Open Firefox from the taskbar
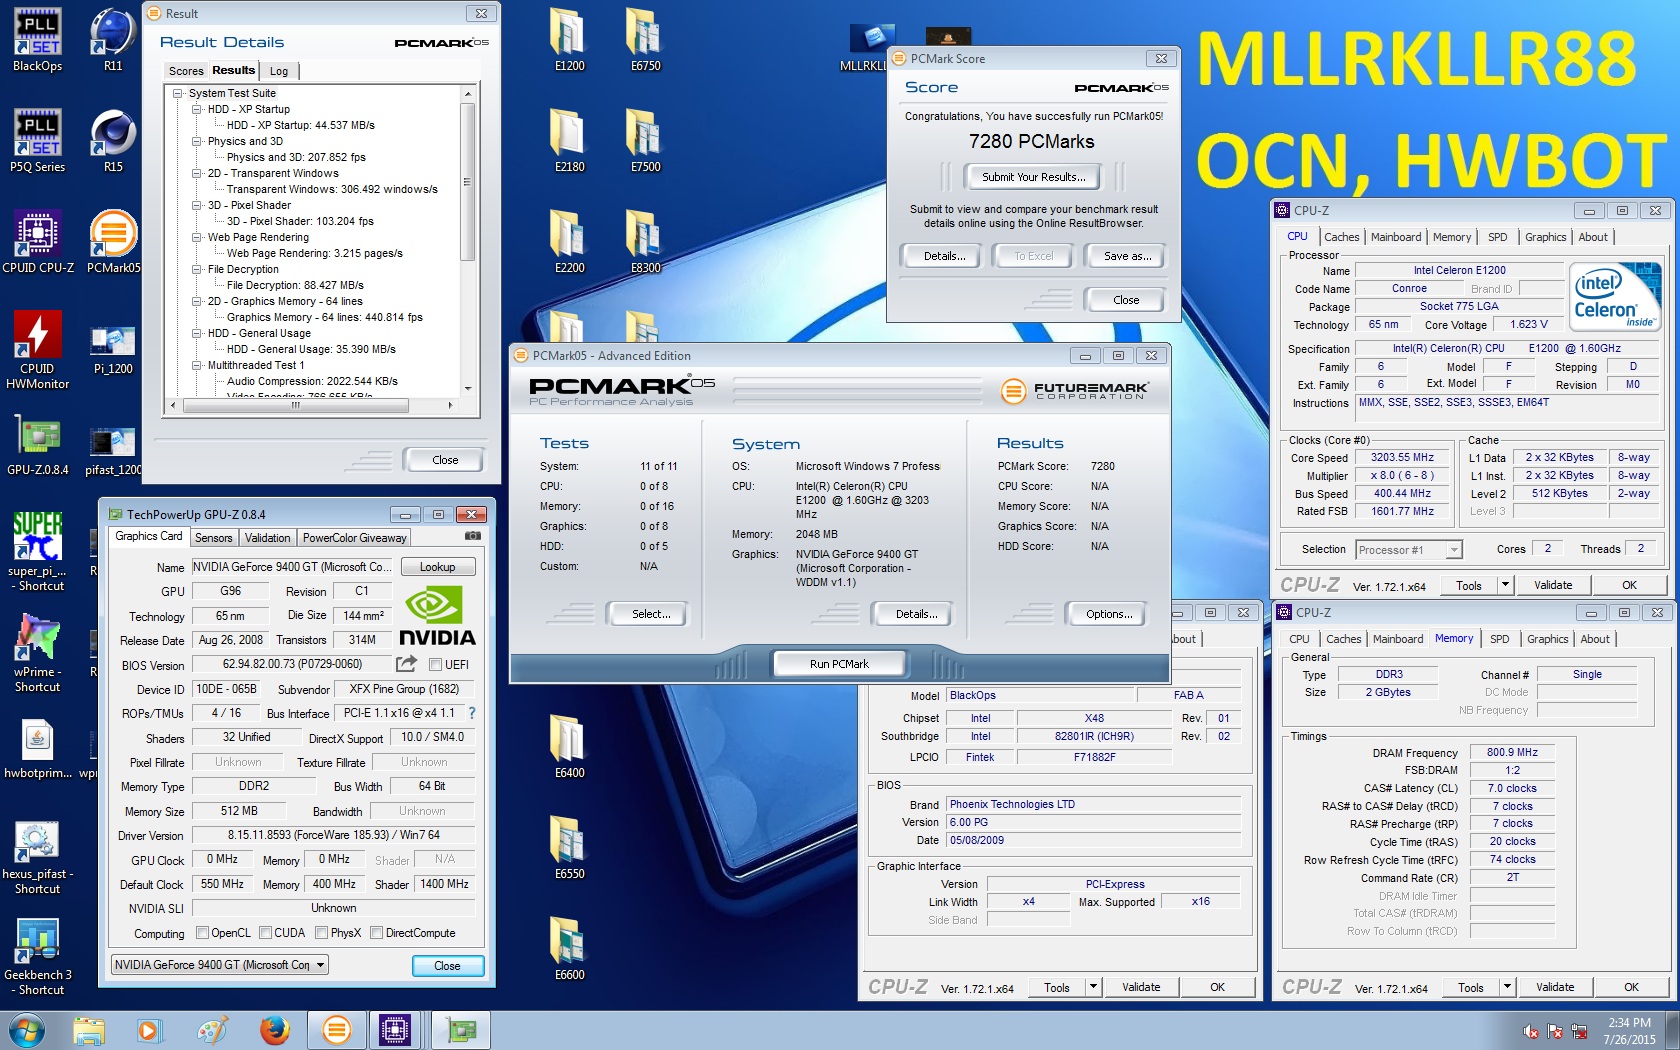 (274, 1030)
